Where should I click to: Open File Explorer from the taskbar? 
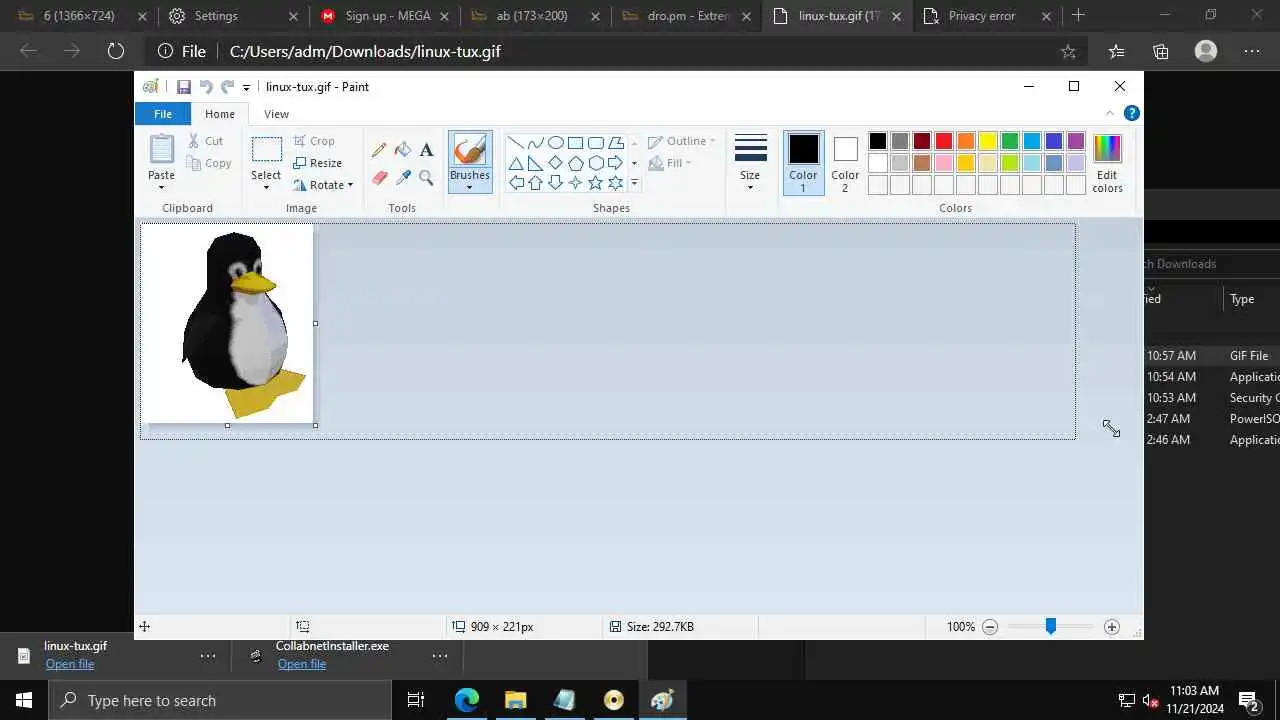[515, 700]
